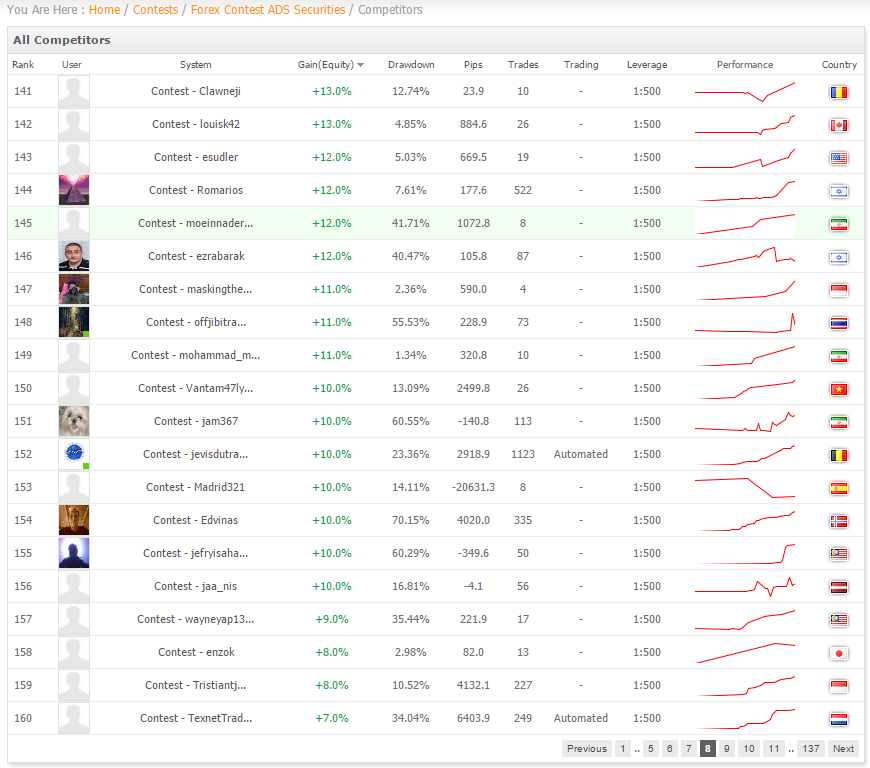The height and width of the screenshot is (768, 870).
Task: Sort table by Leverage column
Action: (x=647, y=64)
